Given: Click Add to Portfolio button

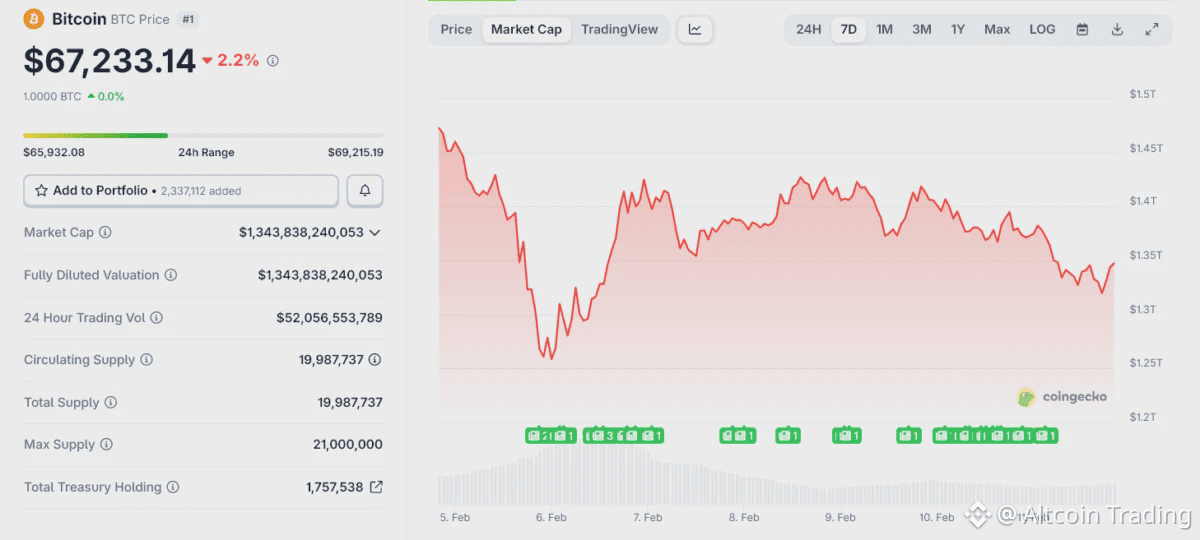Looking at the screenshot, I should coord(180,190).
